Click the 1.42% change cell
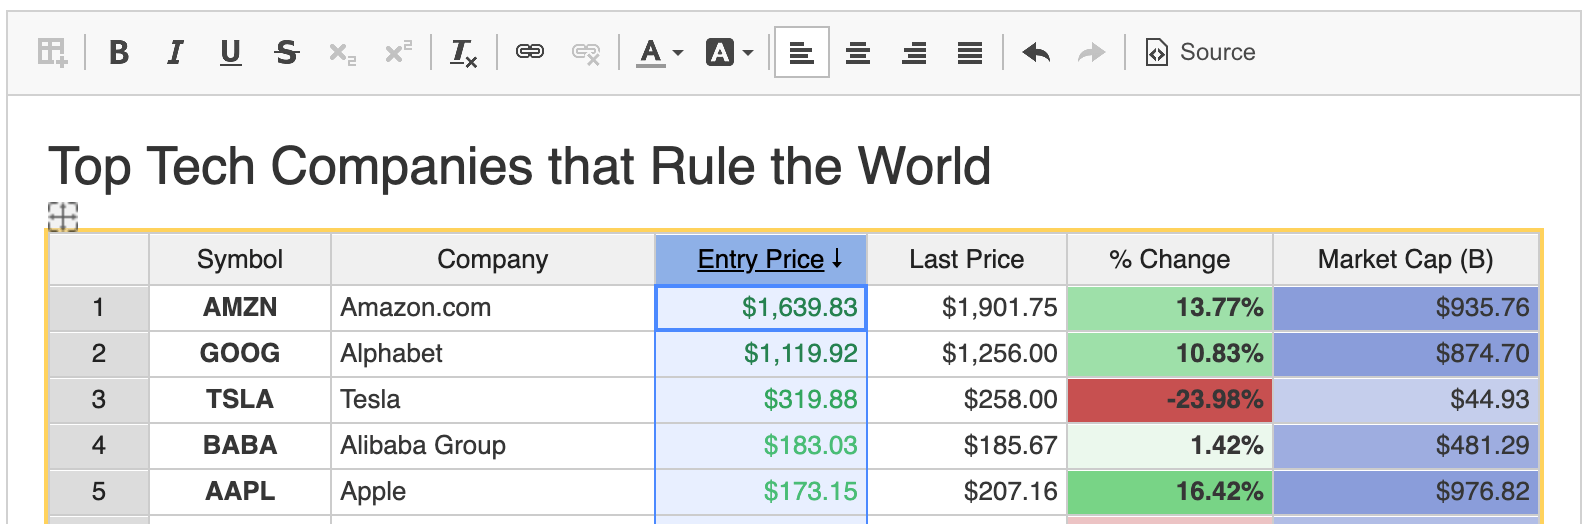Screen dimensions: 1594x524 pos(1170,446)
